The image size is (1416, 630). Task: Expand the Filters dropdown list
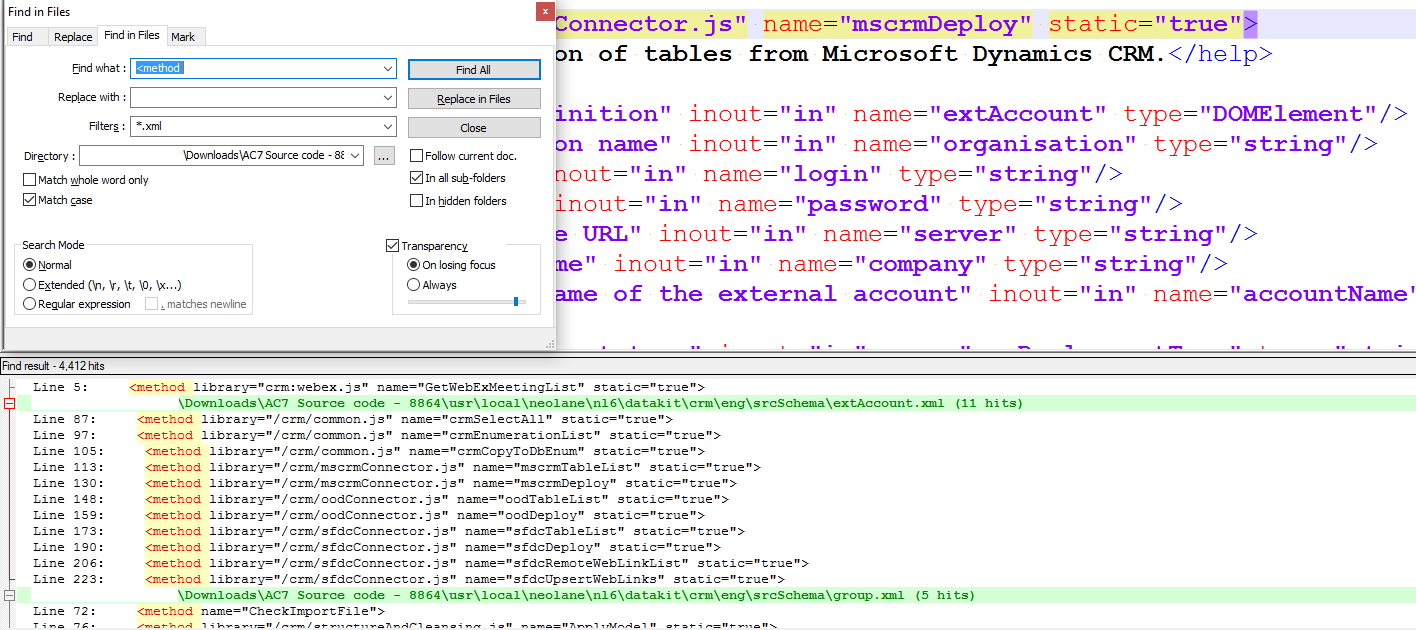(x=388, y=127)
